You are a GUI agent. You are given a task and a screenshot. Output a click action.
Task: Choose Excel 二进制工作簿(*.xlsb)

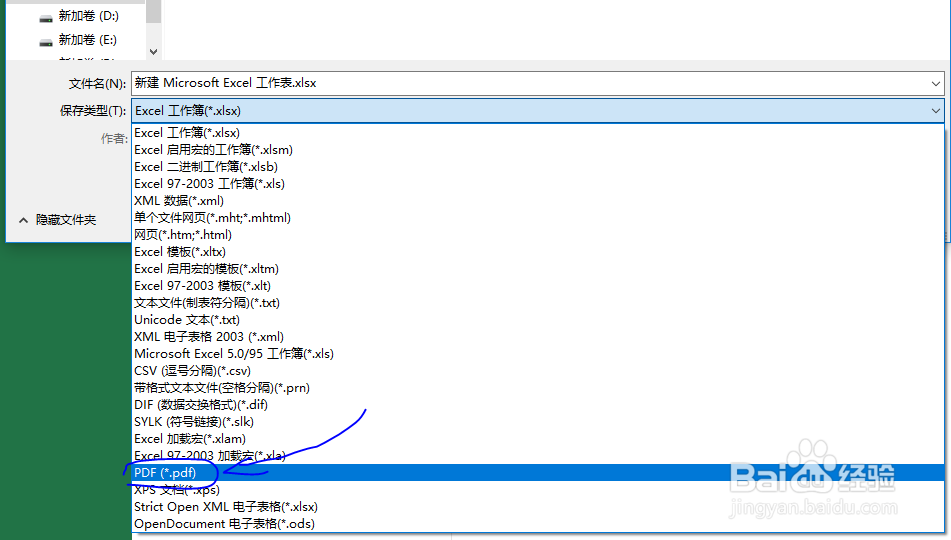click(538, 167)
